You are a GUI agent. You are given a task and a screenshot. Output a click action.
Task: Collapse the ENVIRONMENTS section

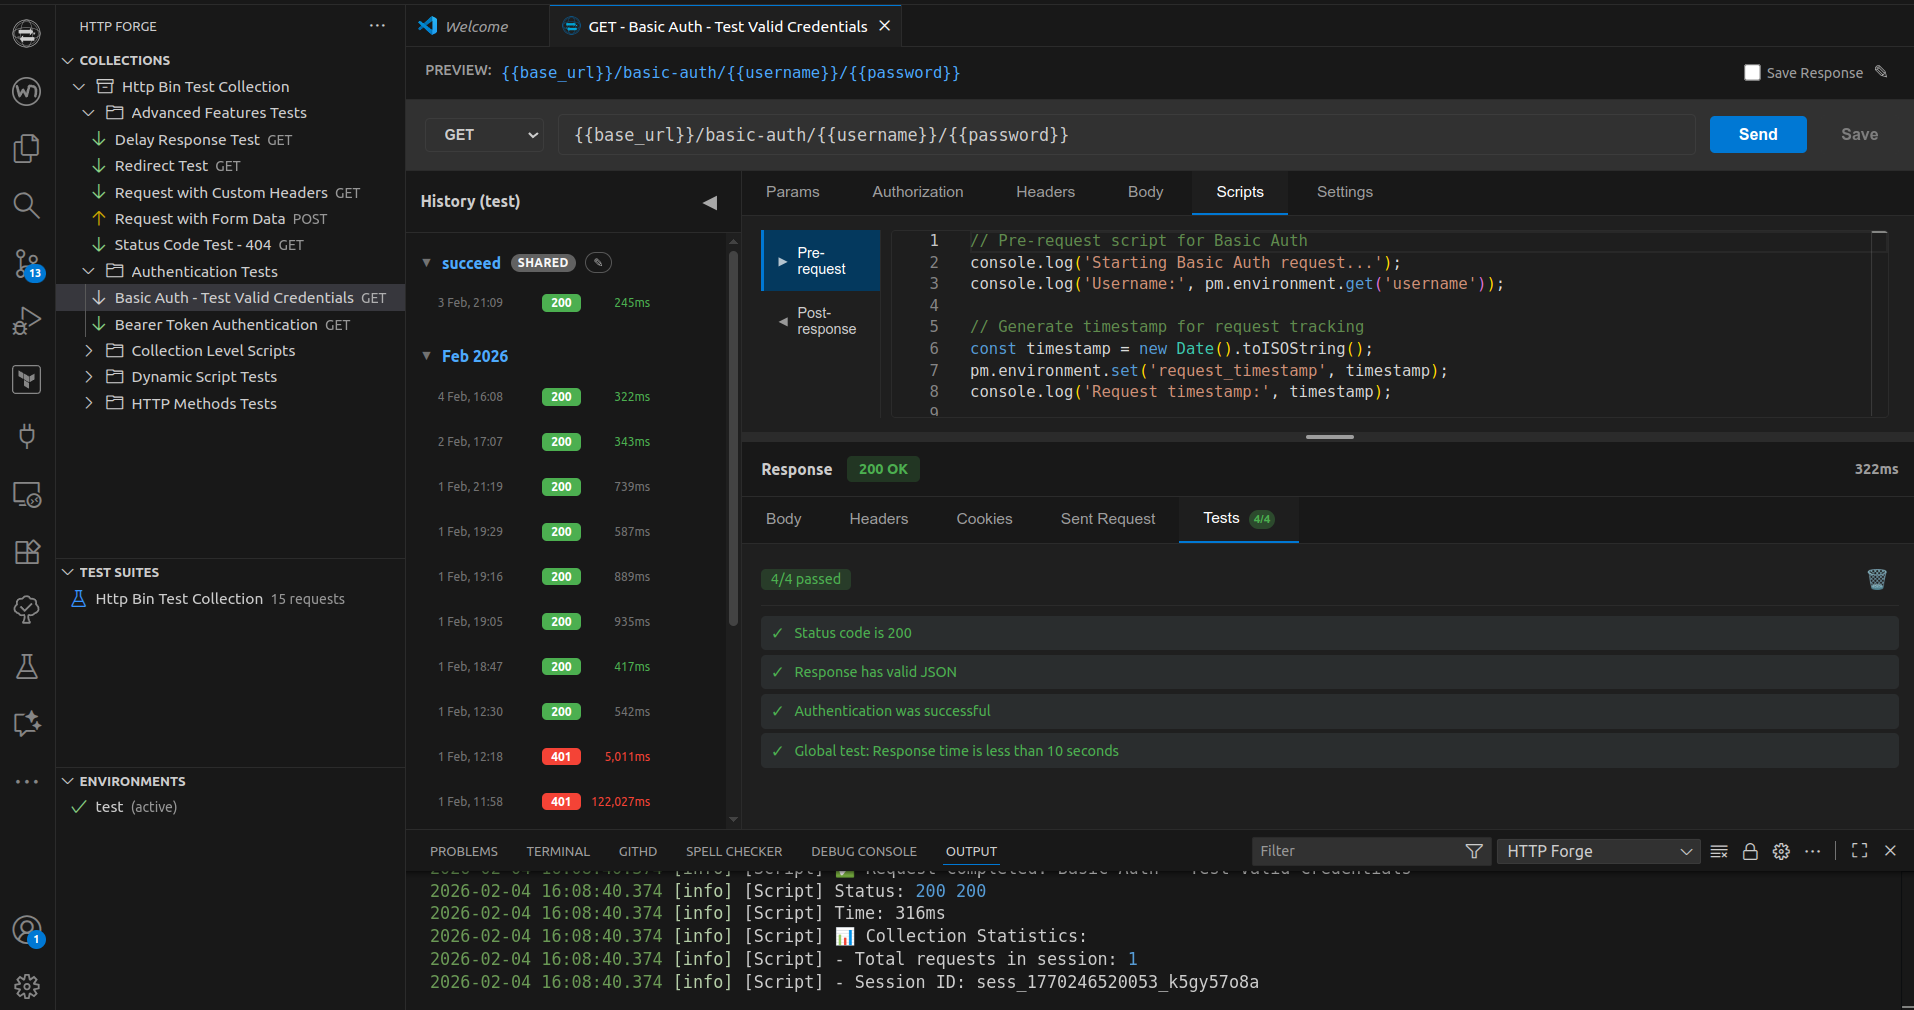(x=68, y=781)
